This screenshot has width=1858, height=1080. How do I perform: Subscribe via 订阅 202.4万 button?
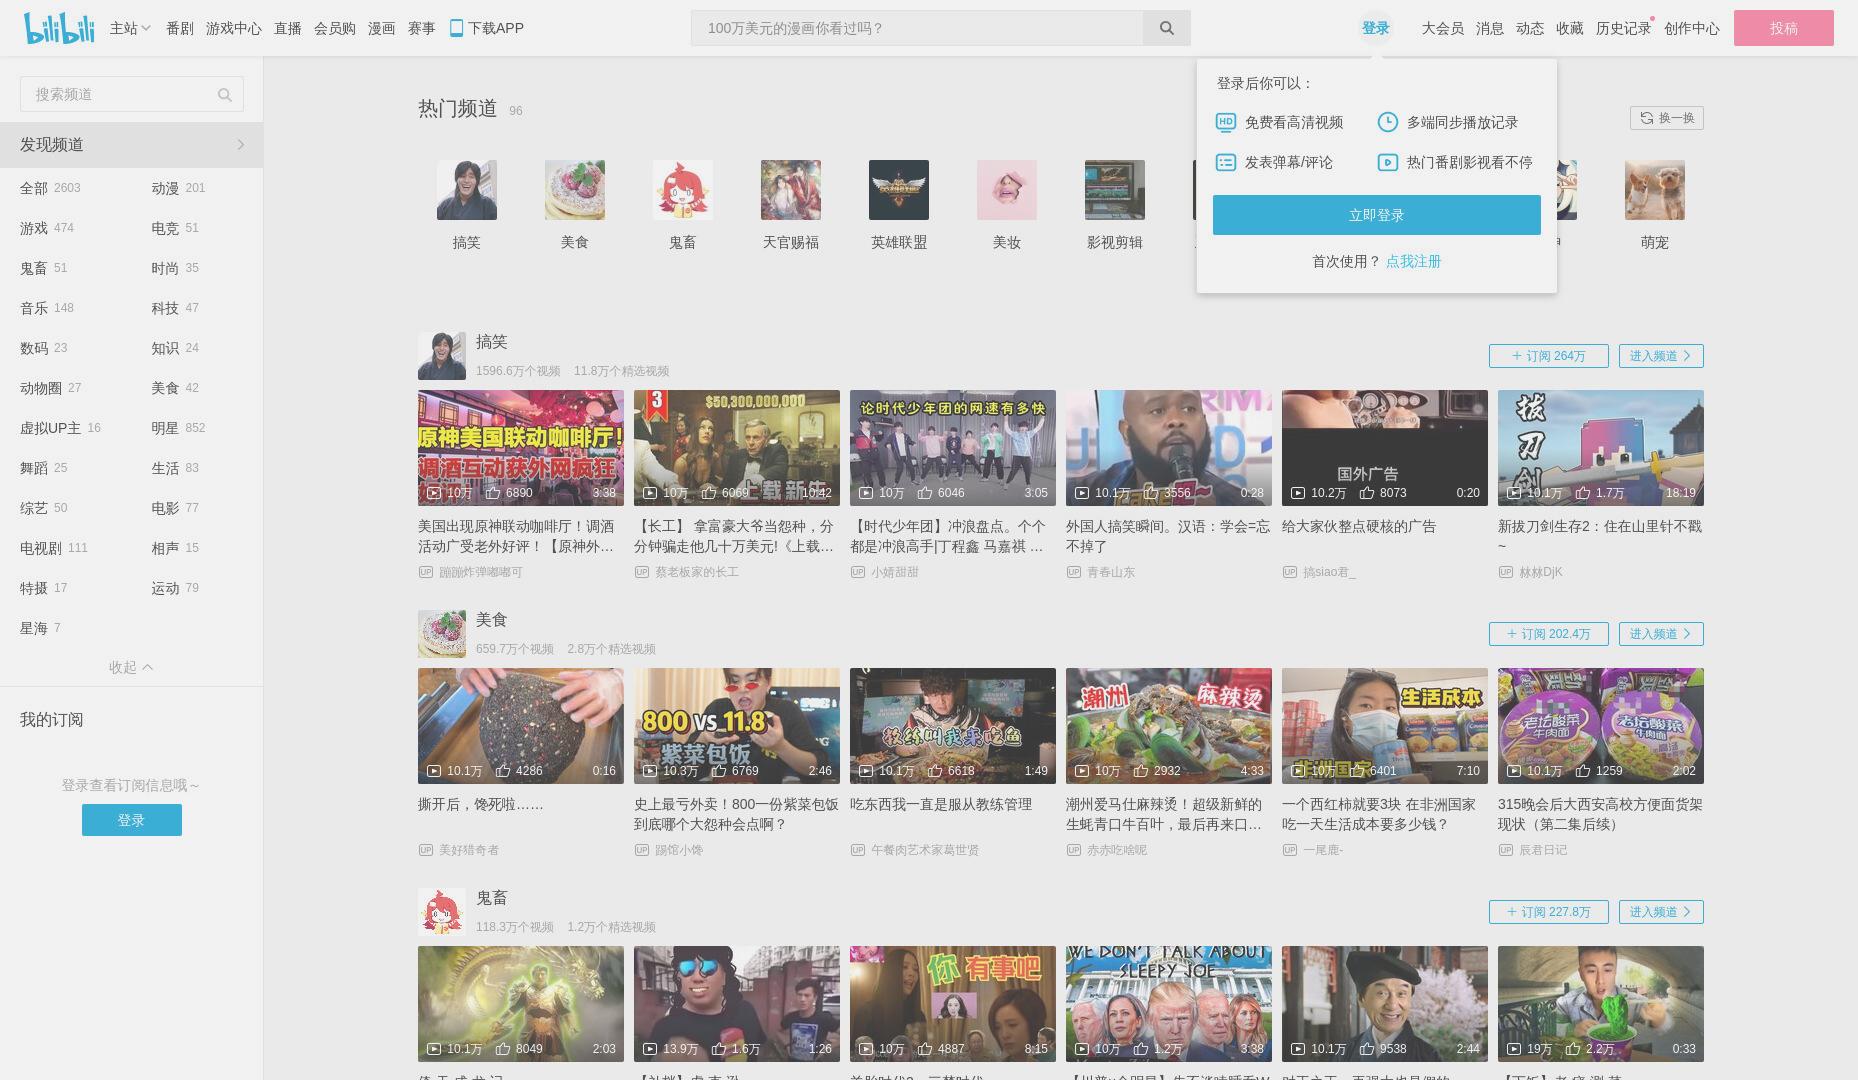pos(1549,634)
